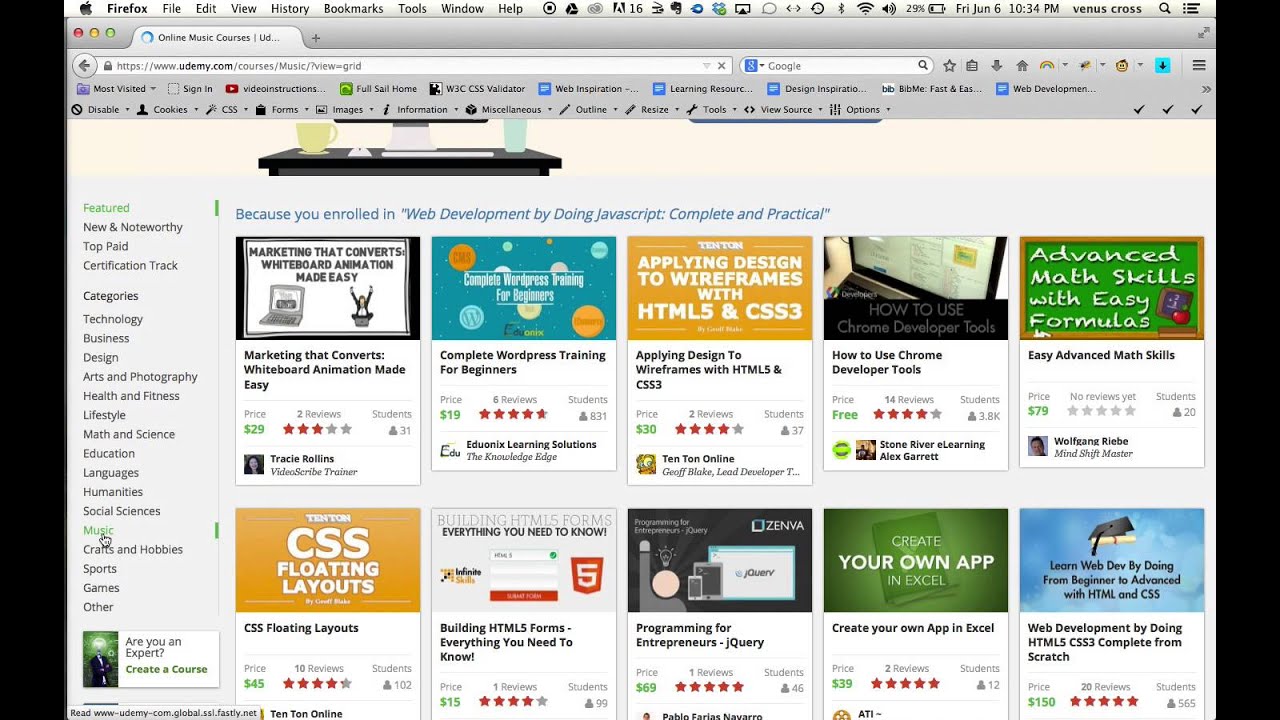Click the last checkmark on Web Developer toolbar
Image resolution: width=1280 pixels, height=720 pixels.
point(1196,109)
